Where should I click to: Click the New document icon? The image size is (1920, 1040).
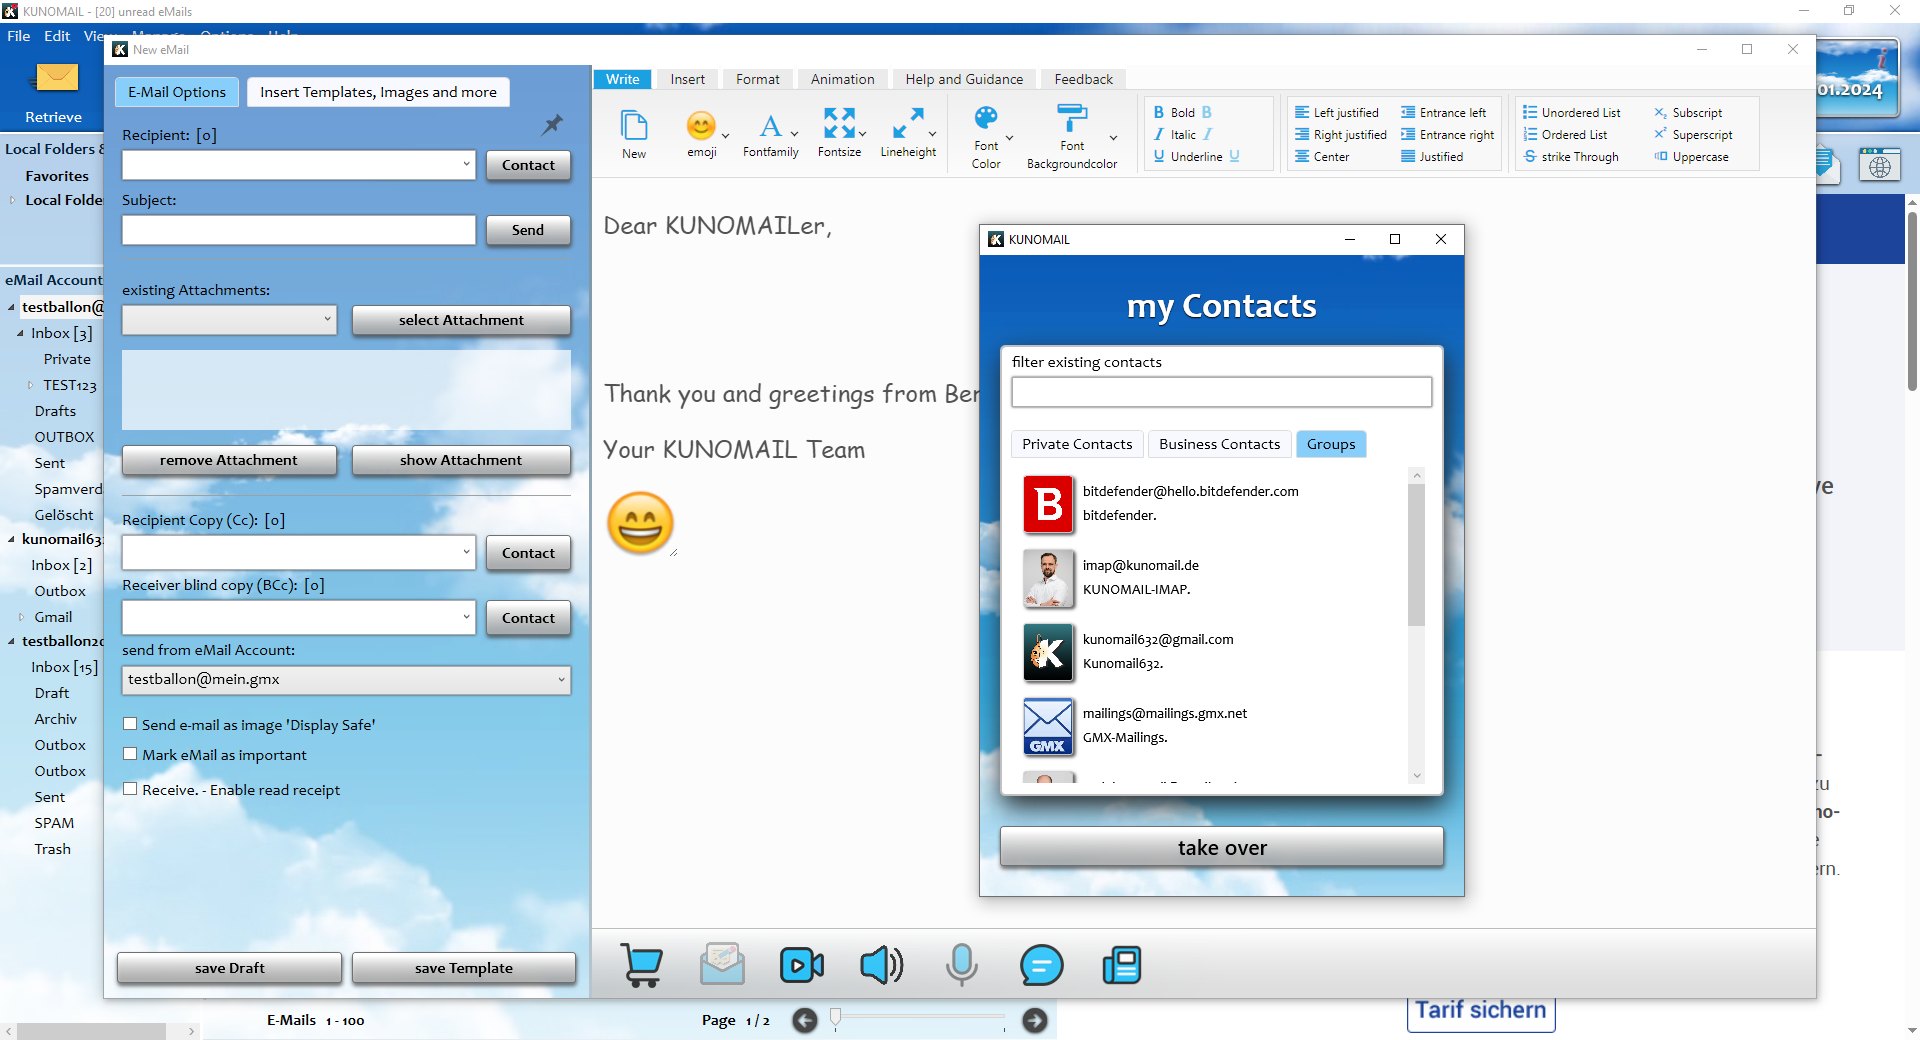pyautogui.click(x=634, y=126)
